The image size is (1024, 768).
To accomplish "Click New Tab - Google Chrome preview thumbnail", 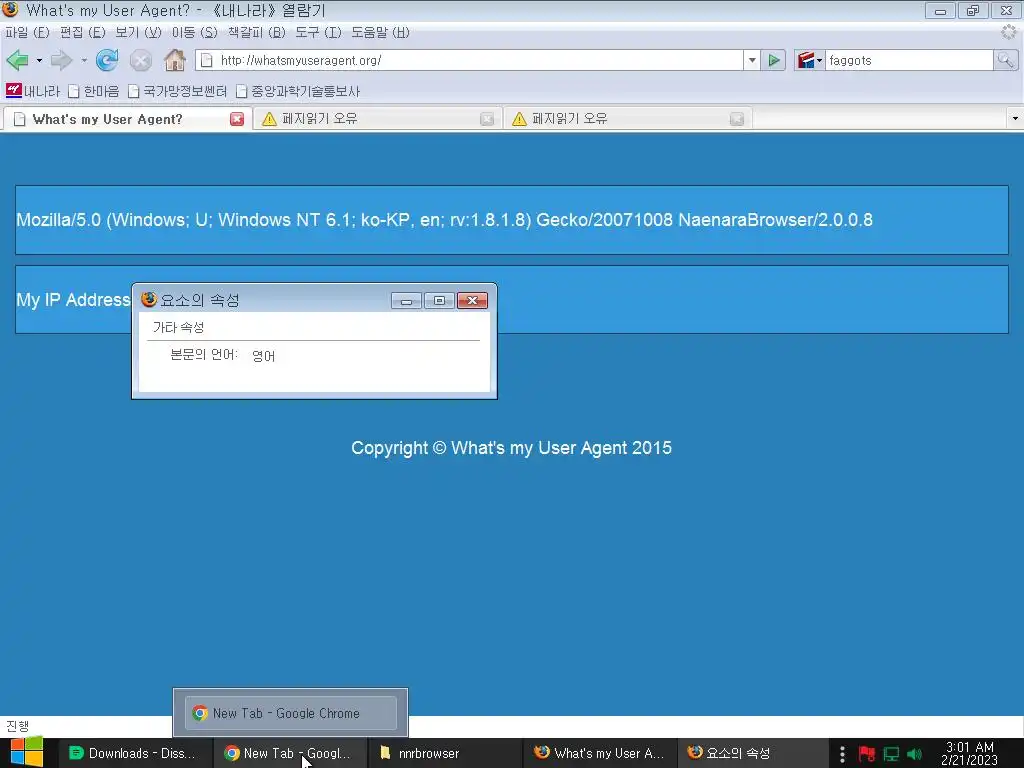I will [291, 712].
